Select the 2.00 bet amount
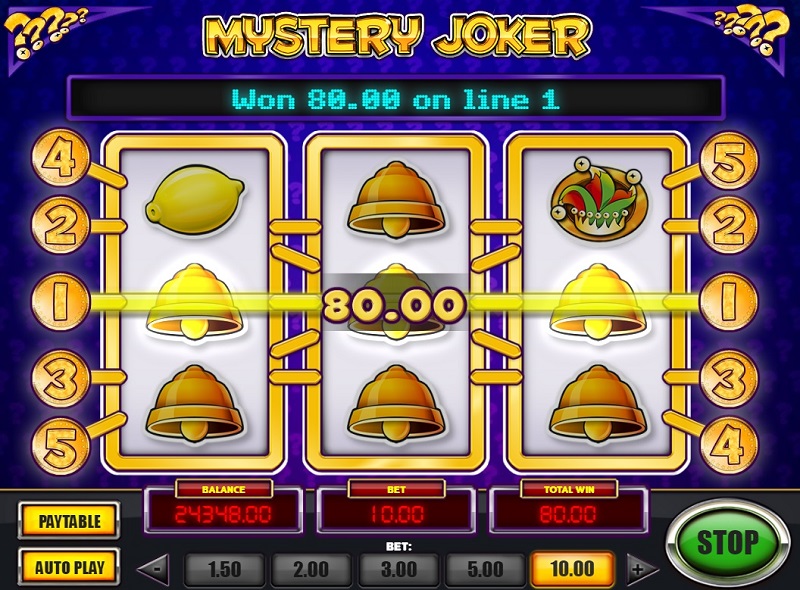This screenshot has height=590, width=800. (x=311, y=569)
